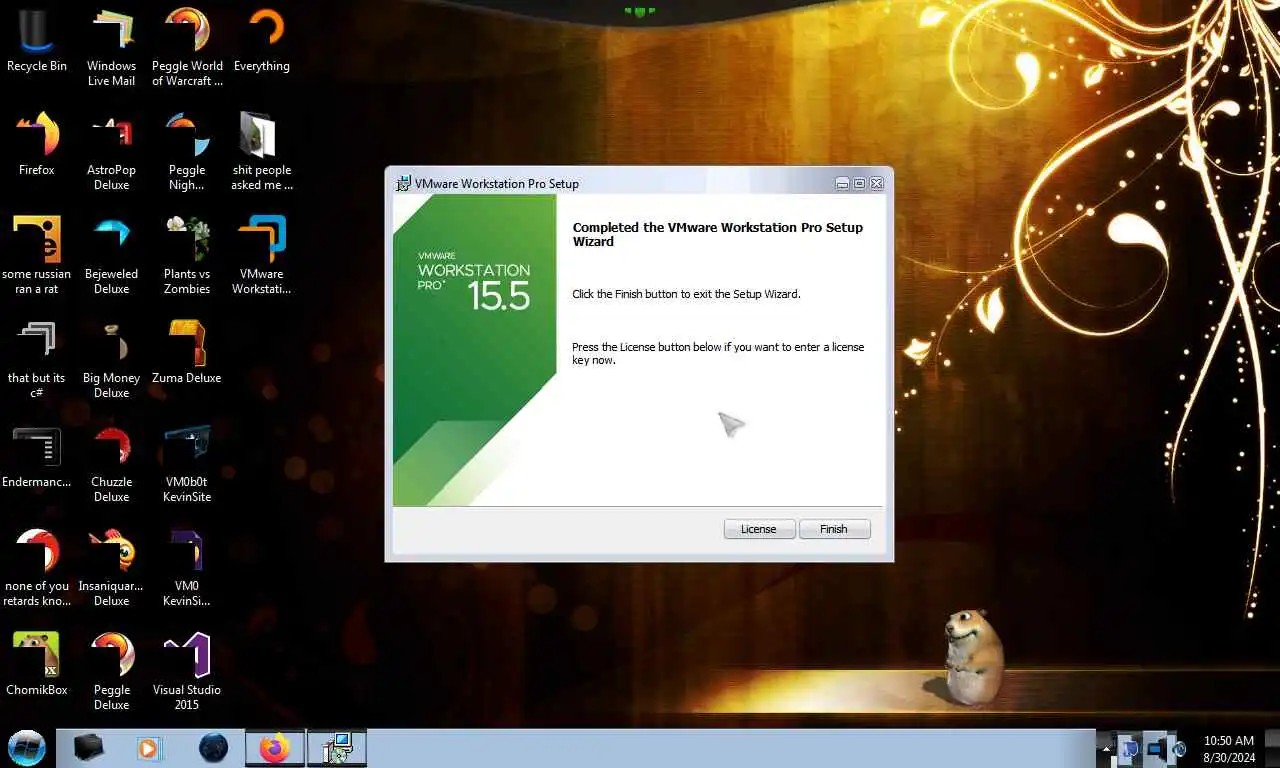This screenshot has width=1280, height=768.
Task: Select Big Money Deluxe desktop icon
Action: pyautogui.click(x=112, y=360)
